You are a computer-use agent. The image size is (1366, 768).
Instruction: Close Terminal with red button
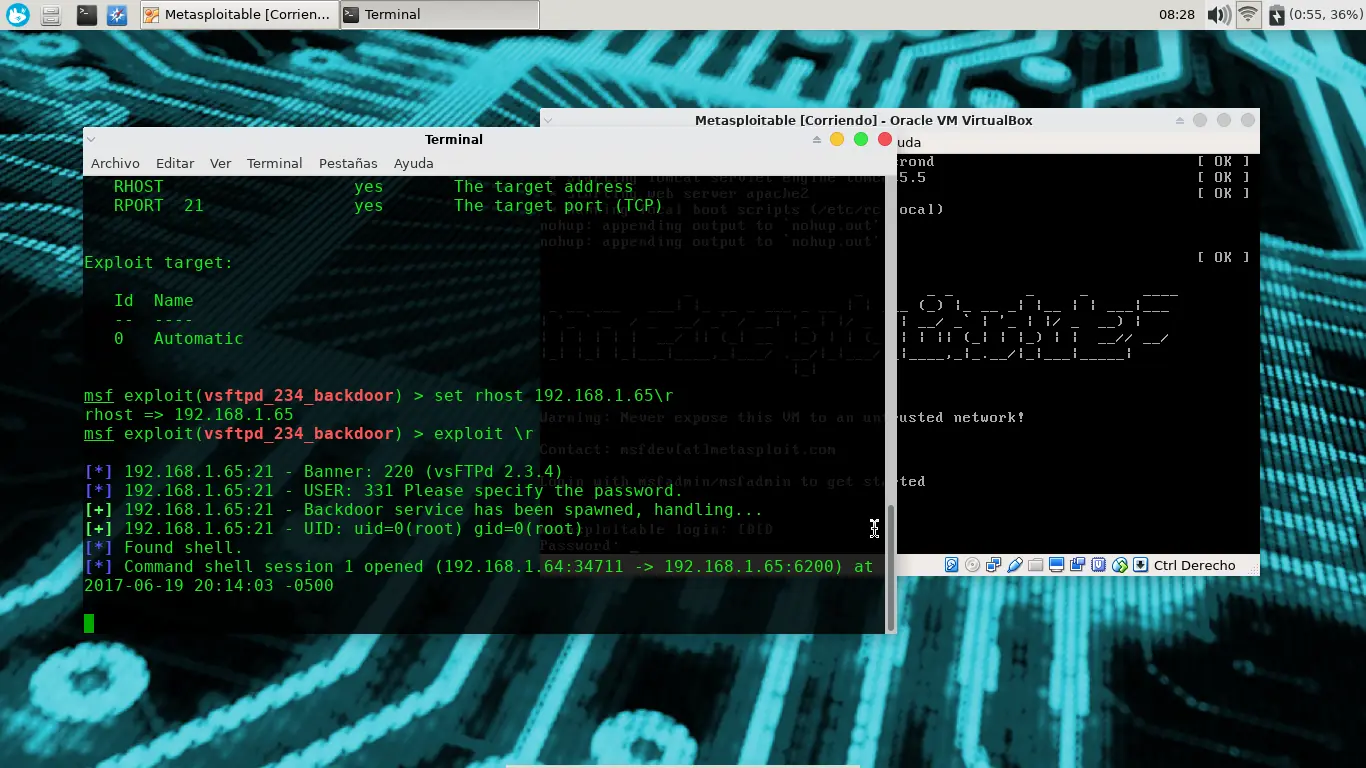884,139
